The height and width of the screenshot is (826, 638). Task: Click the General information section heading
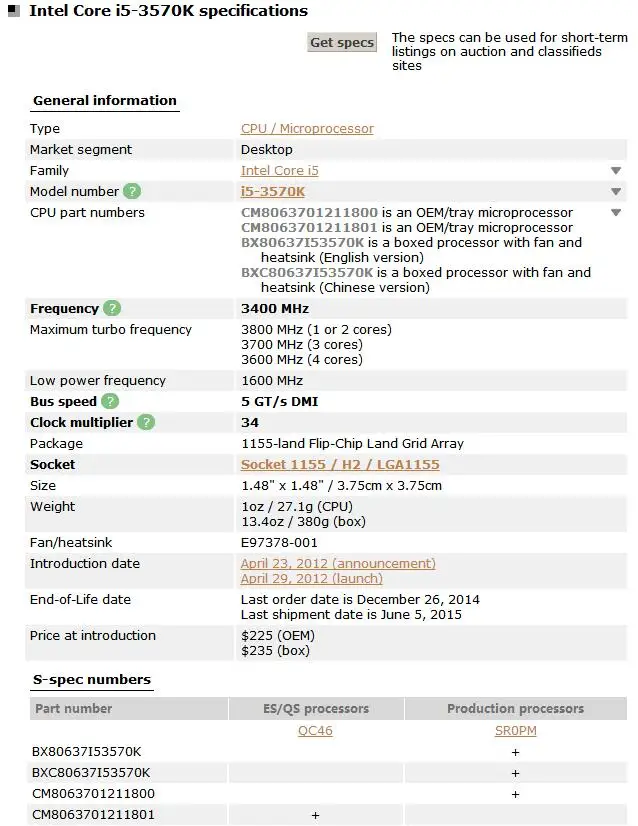coord(104,101)
